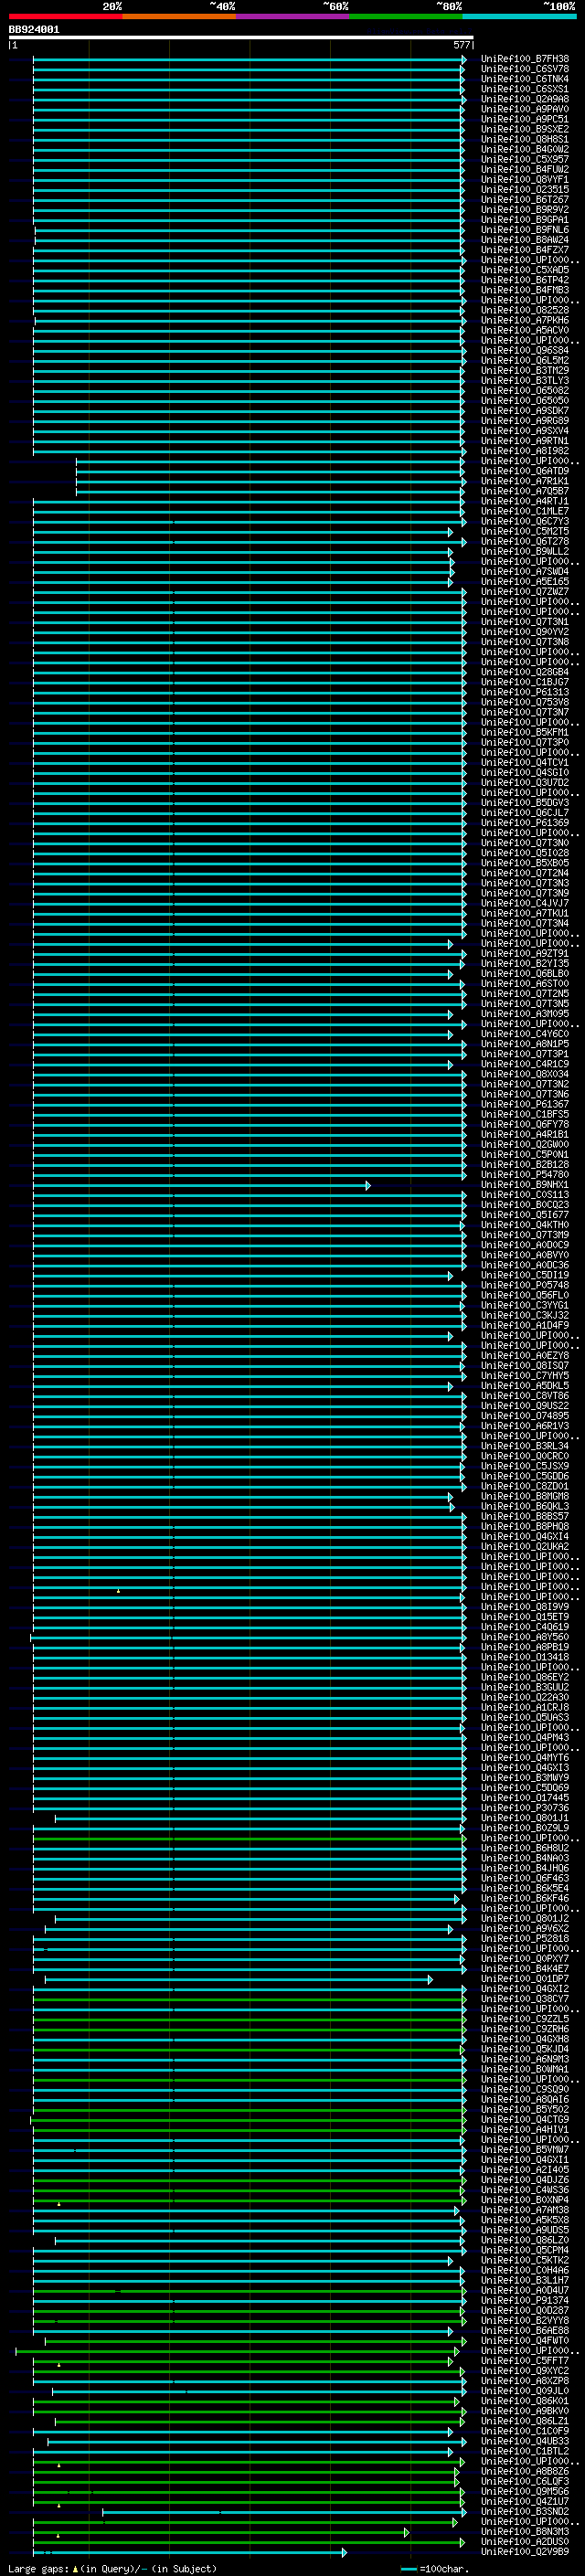Screen dimensions: 585x2576
Task: Click the short alignment bar for B9NHX1
Action: point(201,1185)
